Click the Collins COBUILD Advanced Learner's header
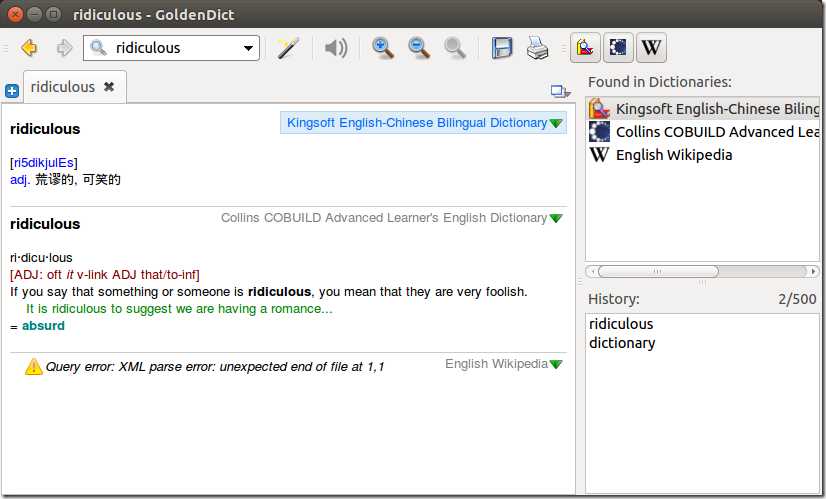This screenshot has height=499, width=826. tap(384, 218)
